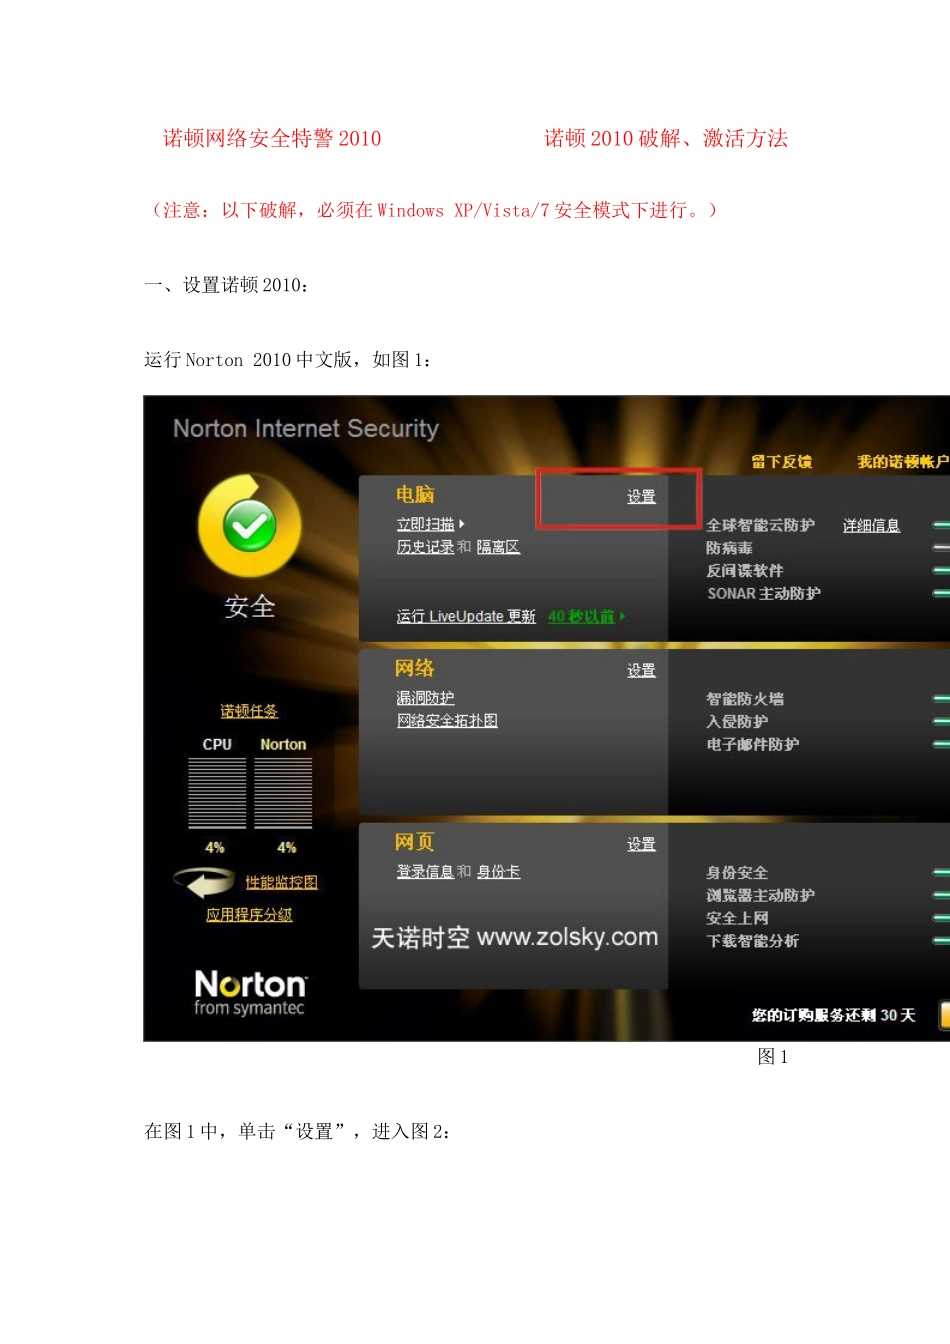Start a scan via 立即扫描
The width and height of the screenshot is (950, 1344).
click(x=425, y=524)
